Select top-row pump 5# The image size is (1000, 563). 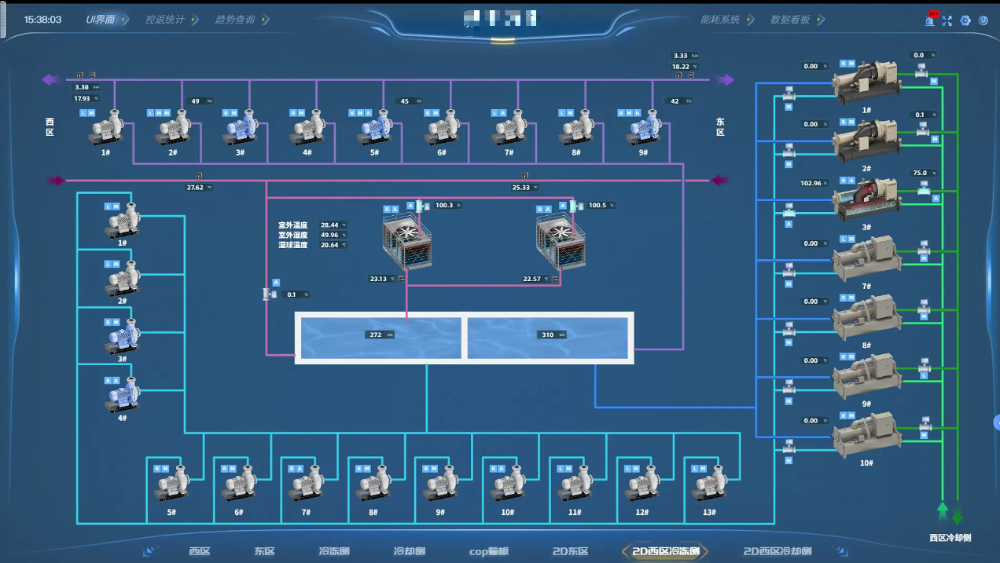tap(376, 129)
